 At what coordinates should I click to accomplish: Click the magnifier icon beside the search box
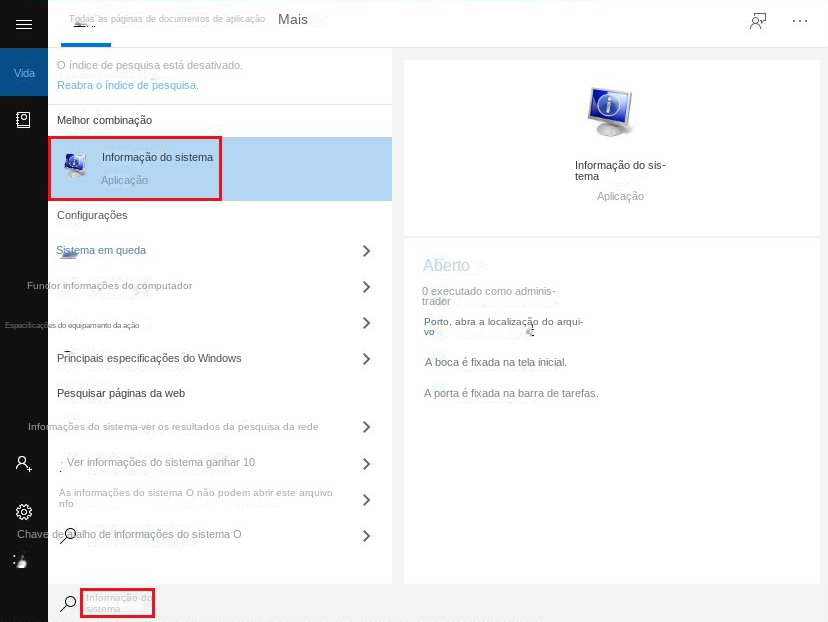68,603
